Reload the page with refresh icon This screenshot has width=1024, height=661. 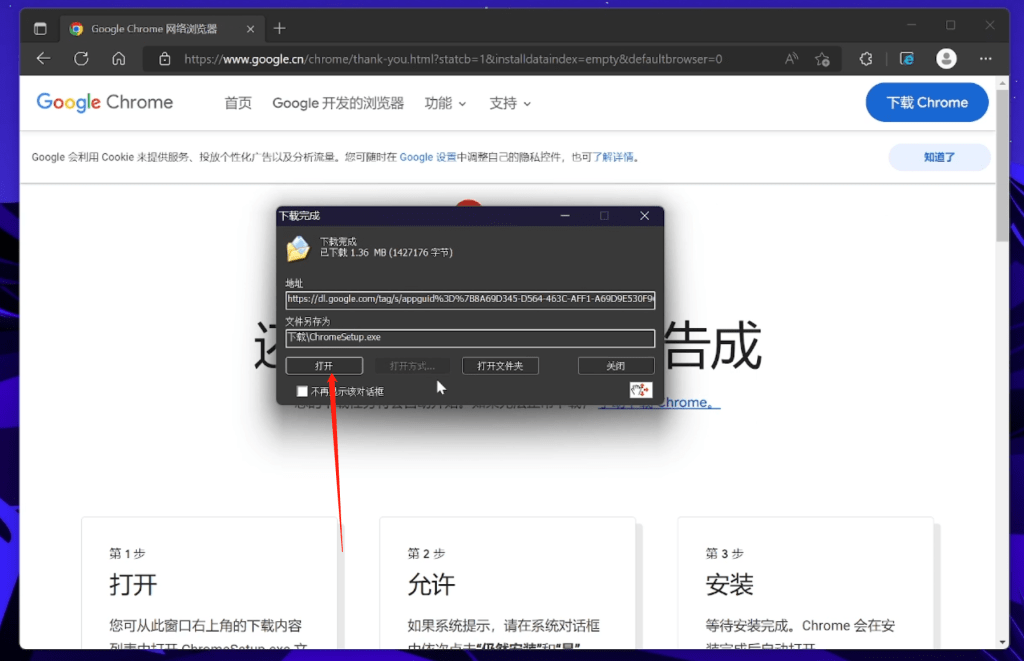tap(81, 59)
